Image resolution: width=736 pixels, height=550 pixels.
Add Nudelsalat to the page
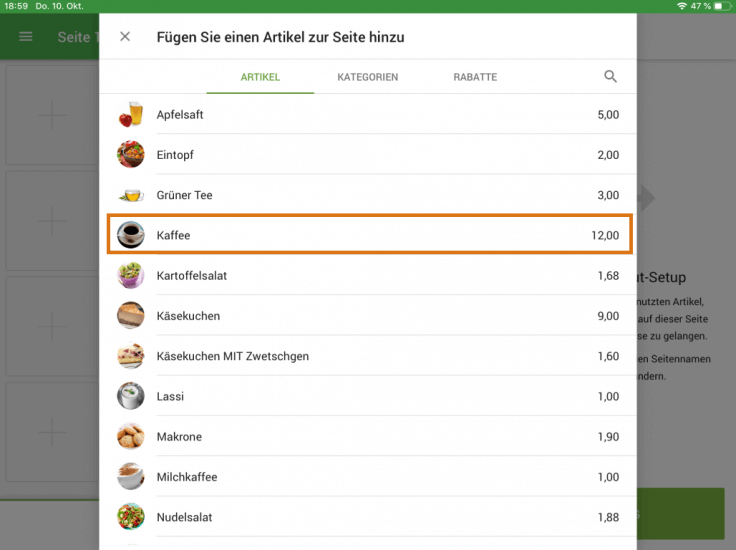pyautogui.click(x=184, y=517)
